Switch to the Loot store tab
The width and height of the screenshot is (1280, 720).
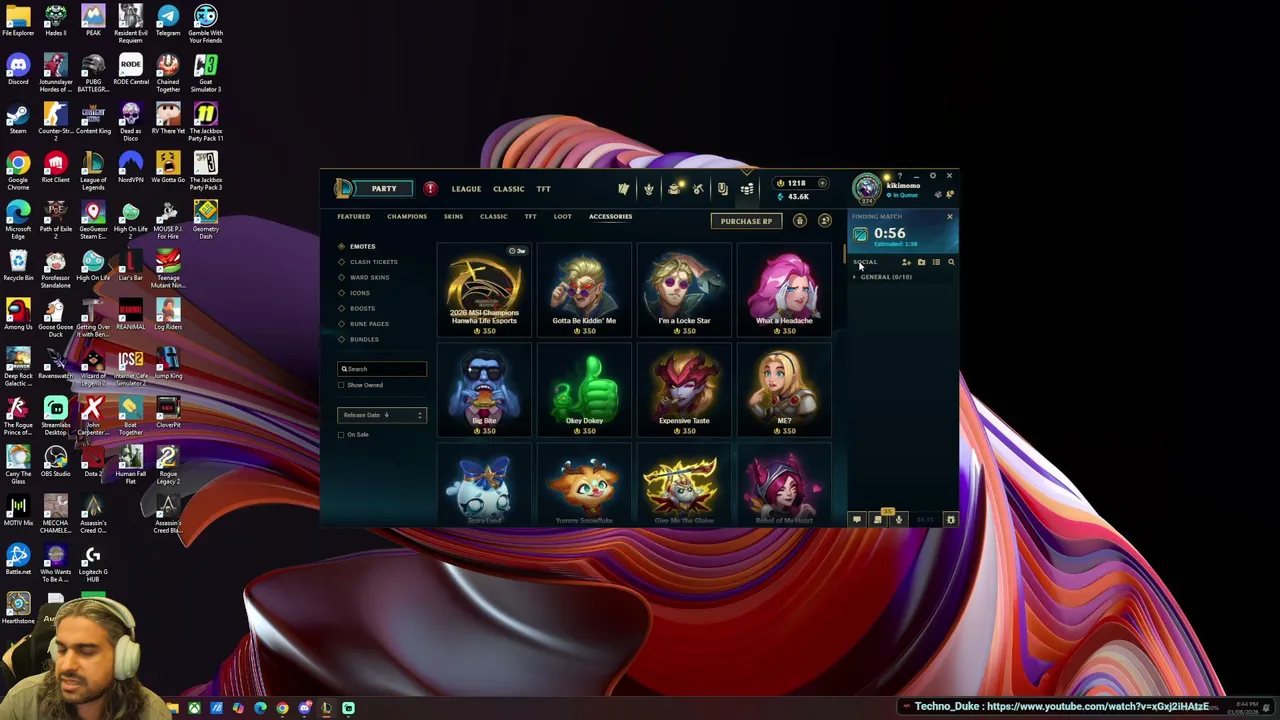coord(562,217)
